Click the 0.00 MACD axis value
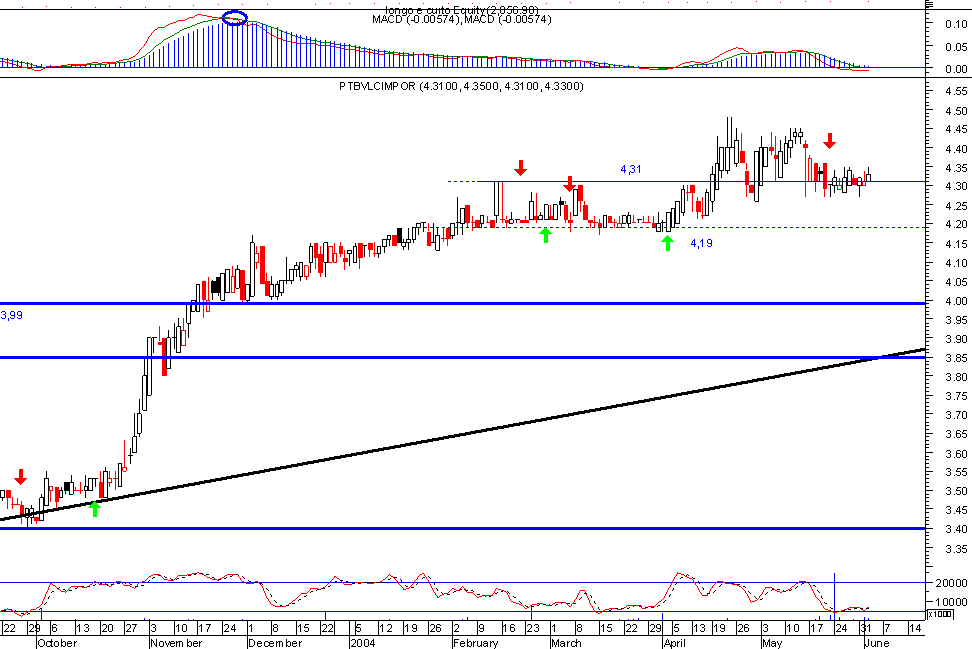Image resolution: width=972 pixels, height=649 pixels. pyautogui.click(x=957, y=69)
